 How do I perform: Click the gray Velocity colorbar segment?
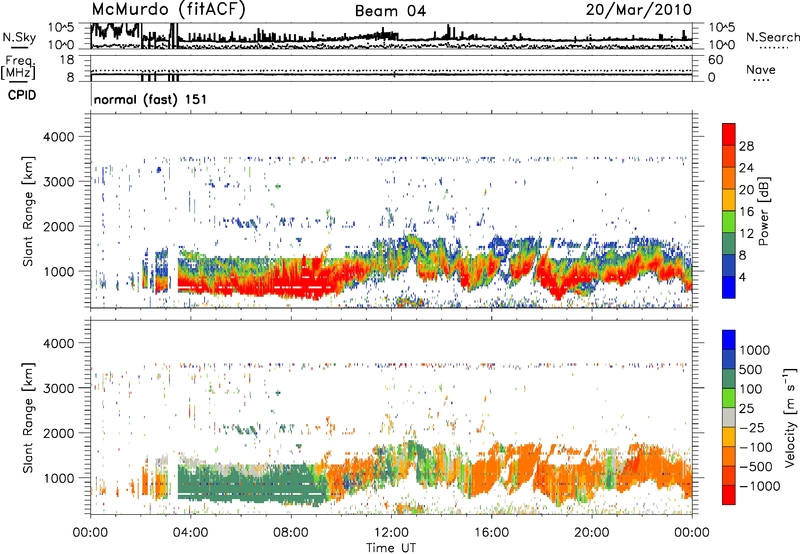pyautogui.click(x=729, y=418)
